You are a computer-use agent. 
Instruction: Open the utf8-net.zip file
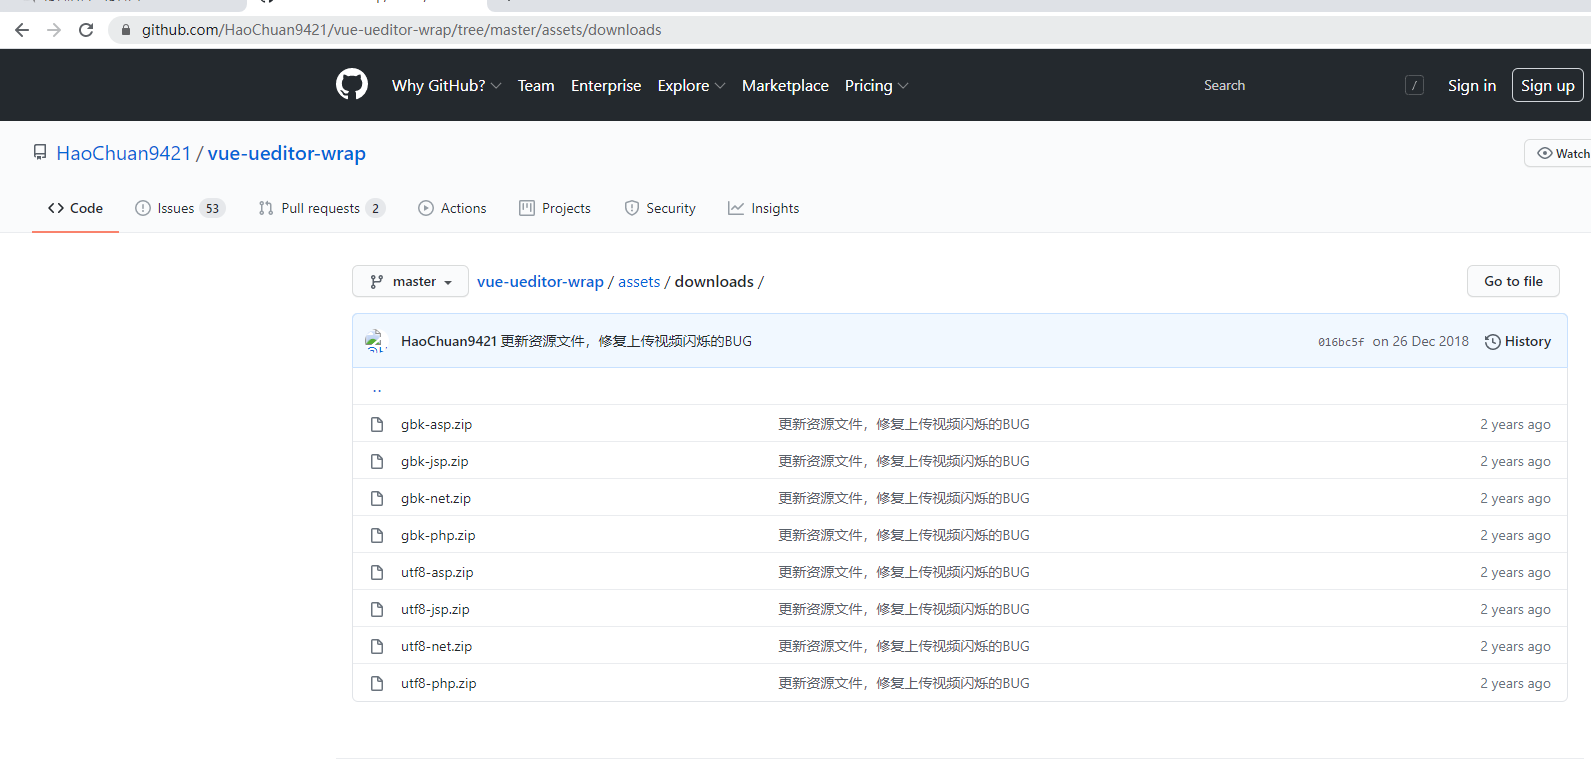click(x=436, y=646)
